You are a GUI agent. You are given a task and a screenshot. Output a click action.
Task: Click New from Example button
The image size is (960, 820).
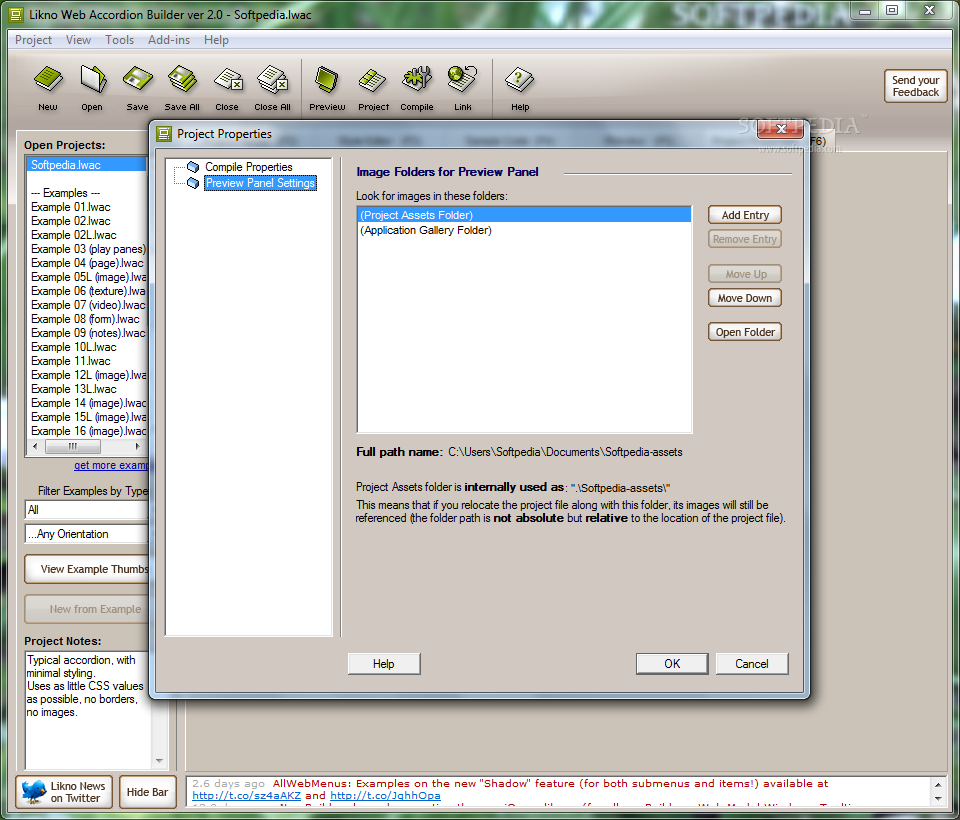click(x=86, y=609)
